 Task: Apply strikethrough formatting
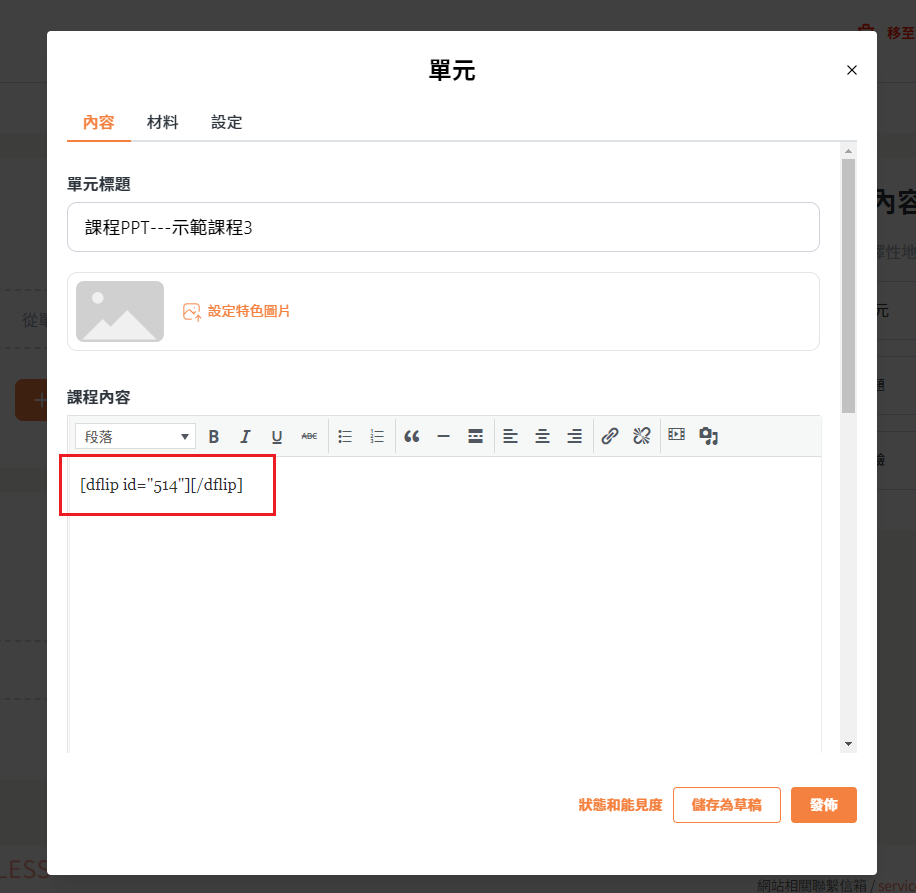[309, 436]
